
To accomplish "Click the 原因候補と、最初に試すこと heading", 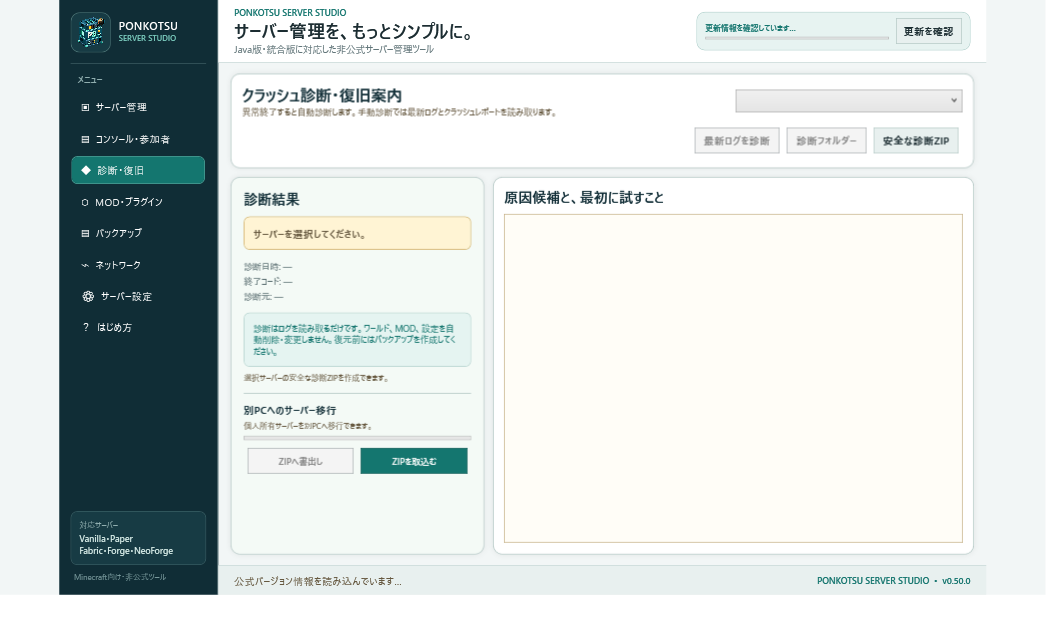I will pyautogui.click(x=584, y=197).
